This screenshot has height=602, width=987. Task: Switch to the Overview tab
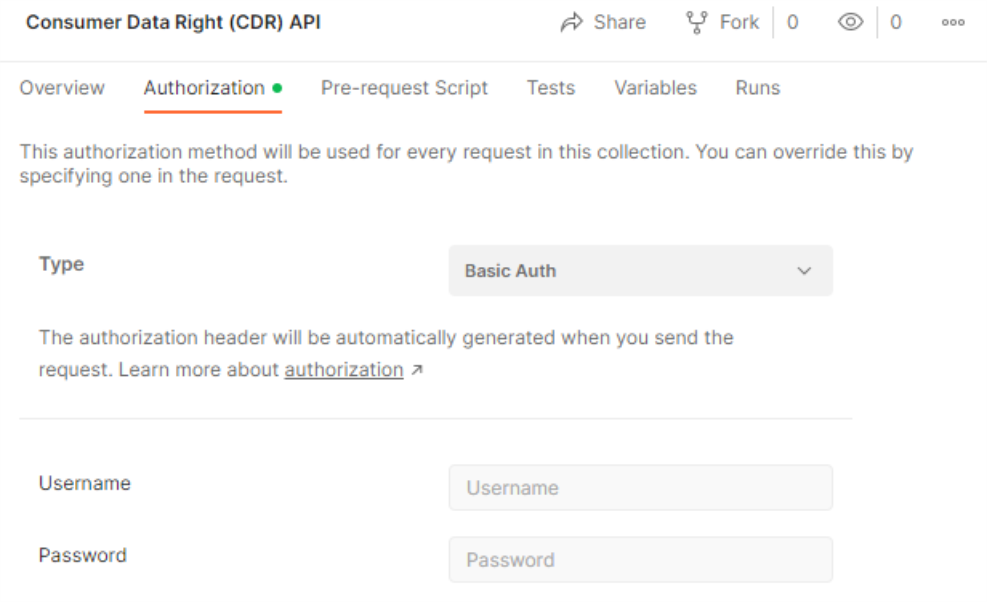click(62, 88)
